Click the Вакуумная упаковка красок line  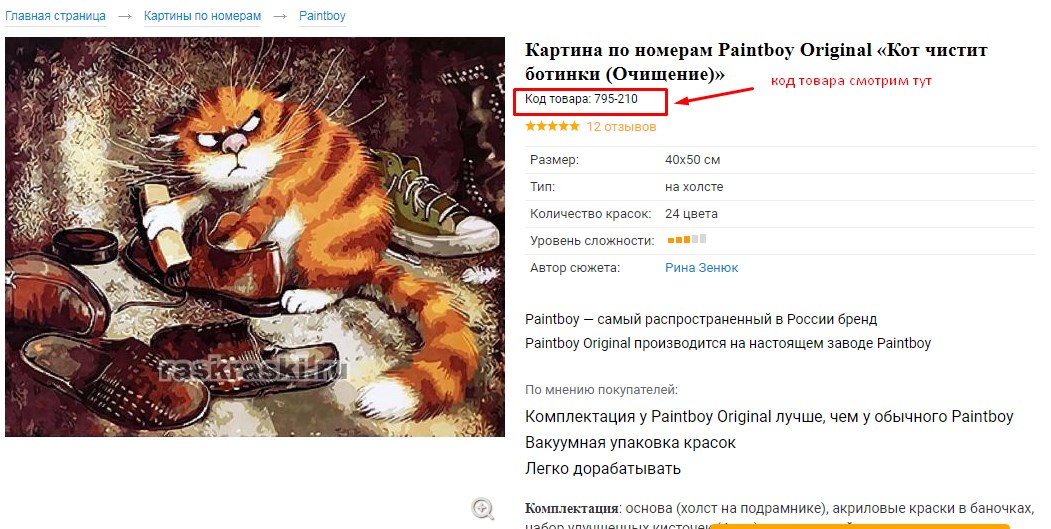630,443
